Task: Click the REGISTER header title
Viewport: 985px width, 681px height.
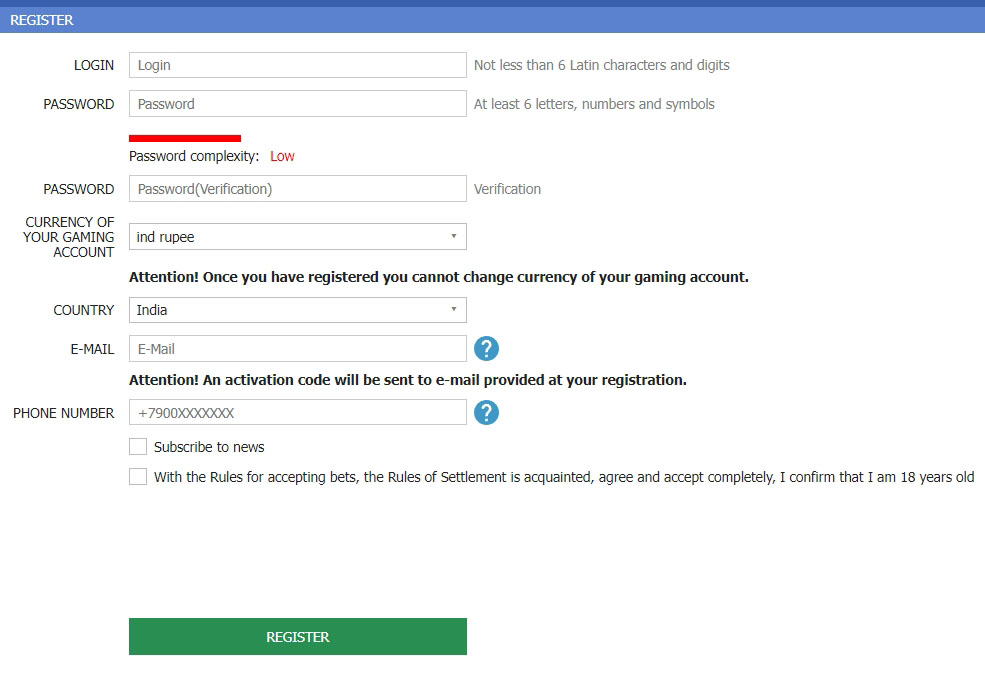Action: pos(41,20)
